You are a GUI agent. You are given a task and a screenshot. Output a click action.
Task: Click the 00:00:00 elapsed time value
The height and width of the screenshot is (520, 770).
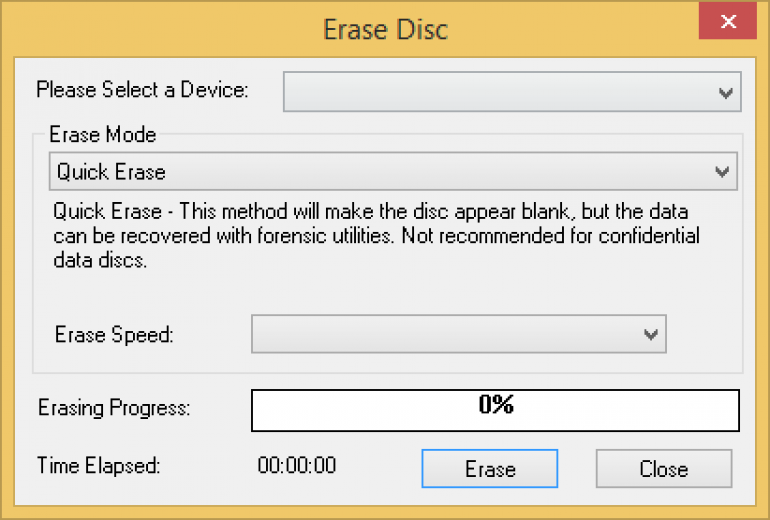(297, 466)
